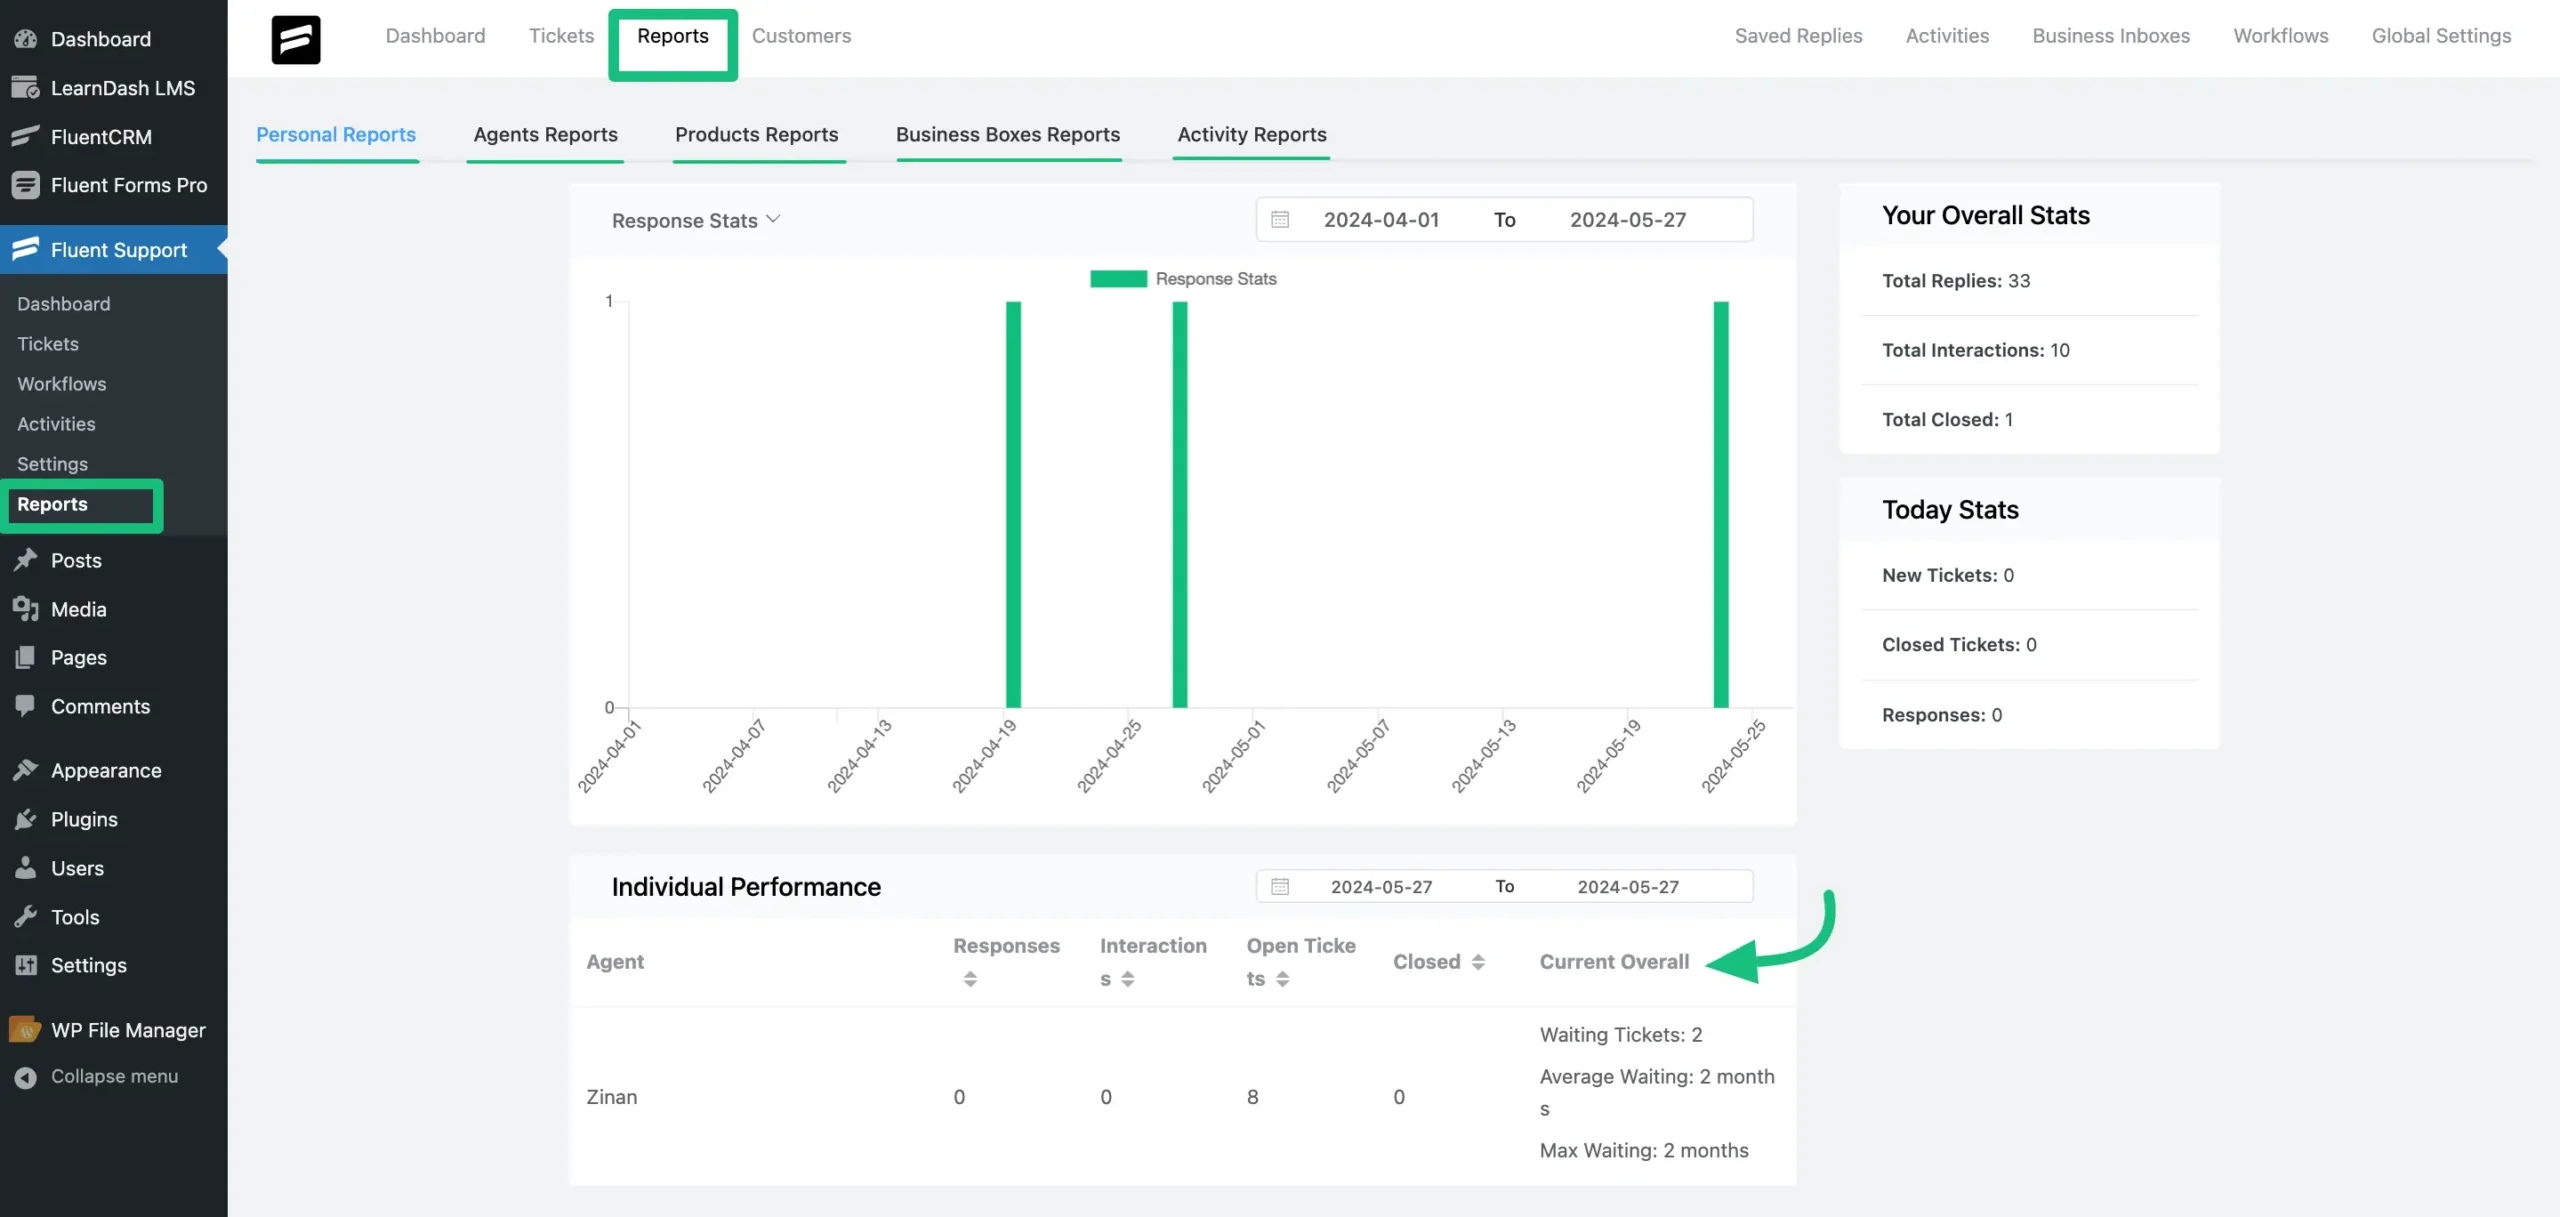Click the LearnDash LMS sidebar icon
Image resolution: width=2560 pixels, height=1217 pixels.
pos(26,88)
